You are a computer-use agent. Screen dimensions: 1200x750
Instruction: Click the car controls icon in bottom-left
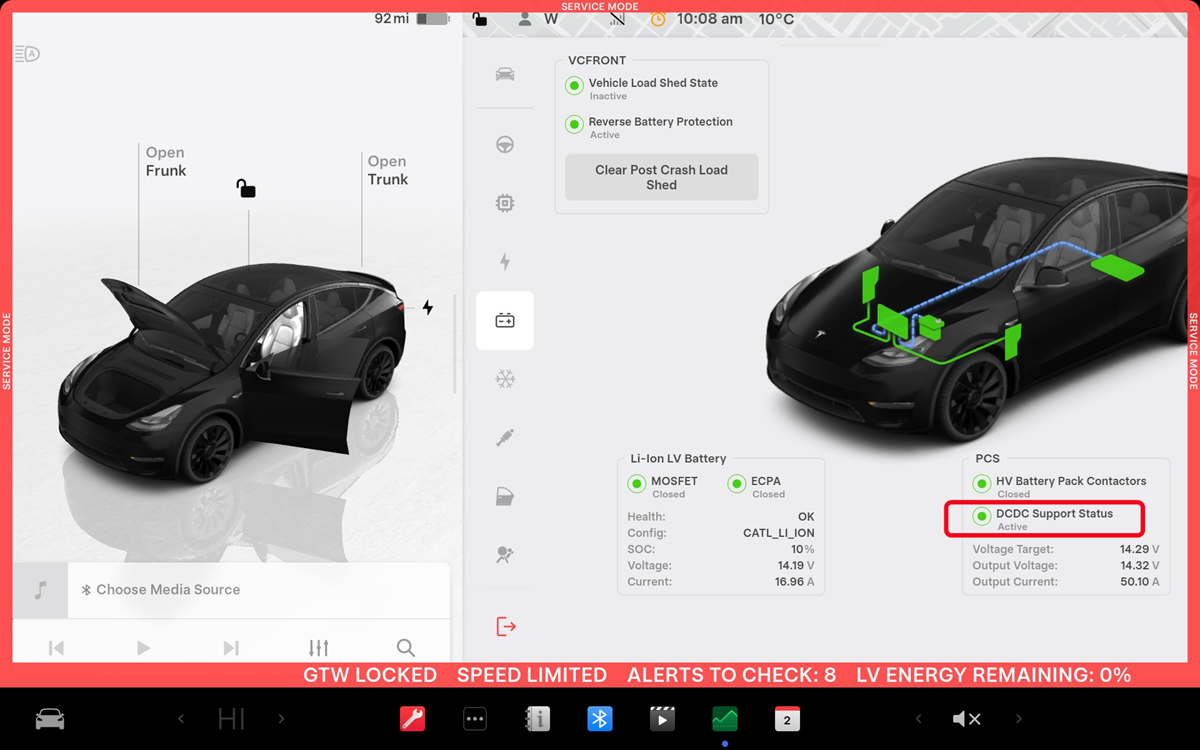pos(50,719)
